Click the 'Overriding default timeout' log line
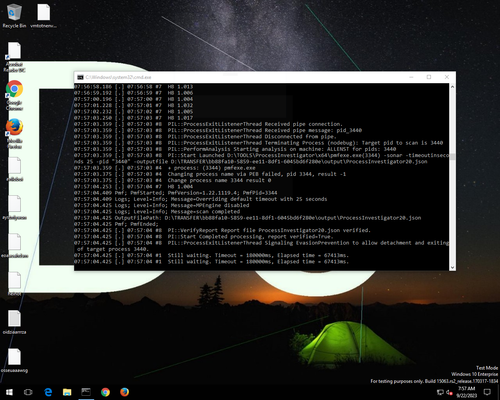This screenshot has width=500, height=400. pos(201,199)
